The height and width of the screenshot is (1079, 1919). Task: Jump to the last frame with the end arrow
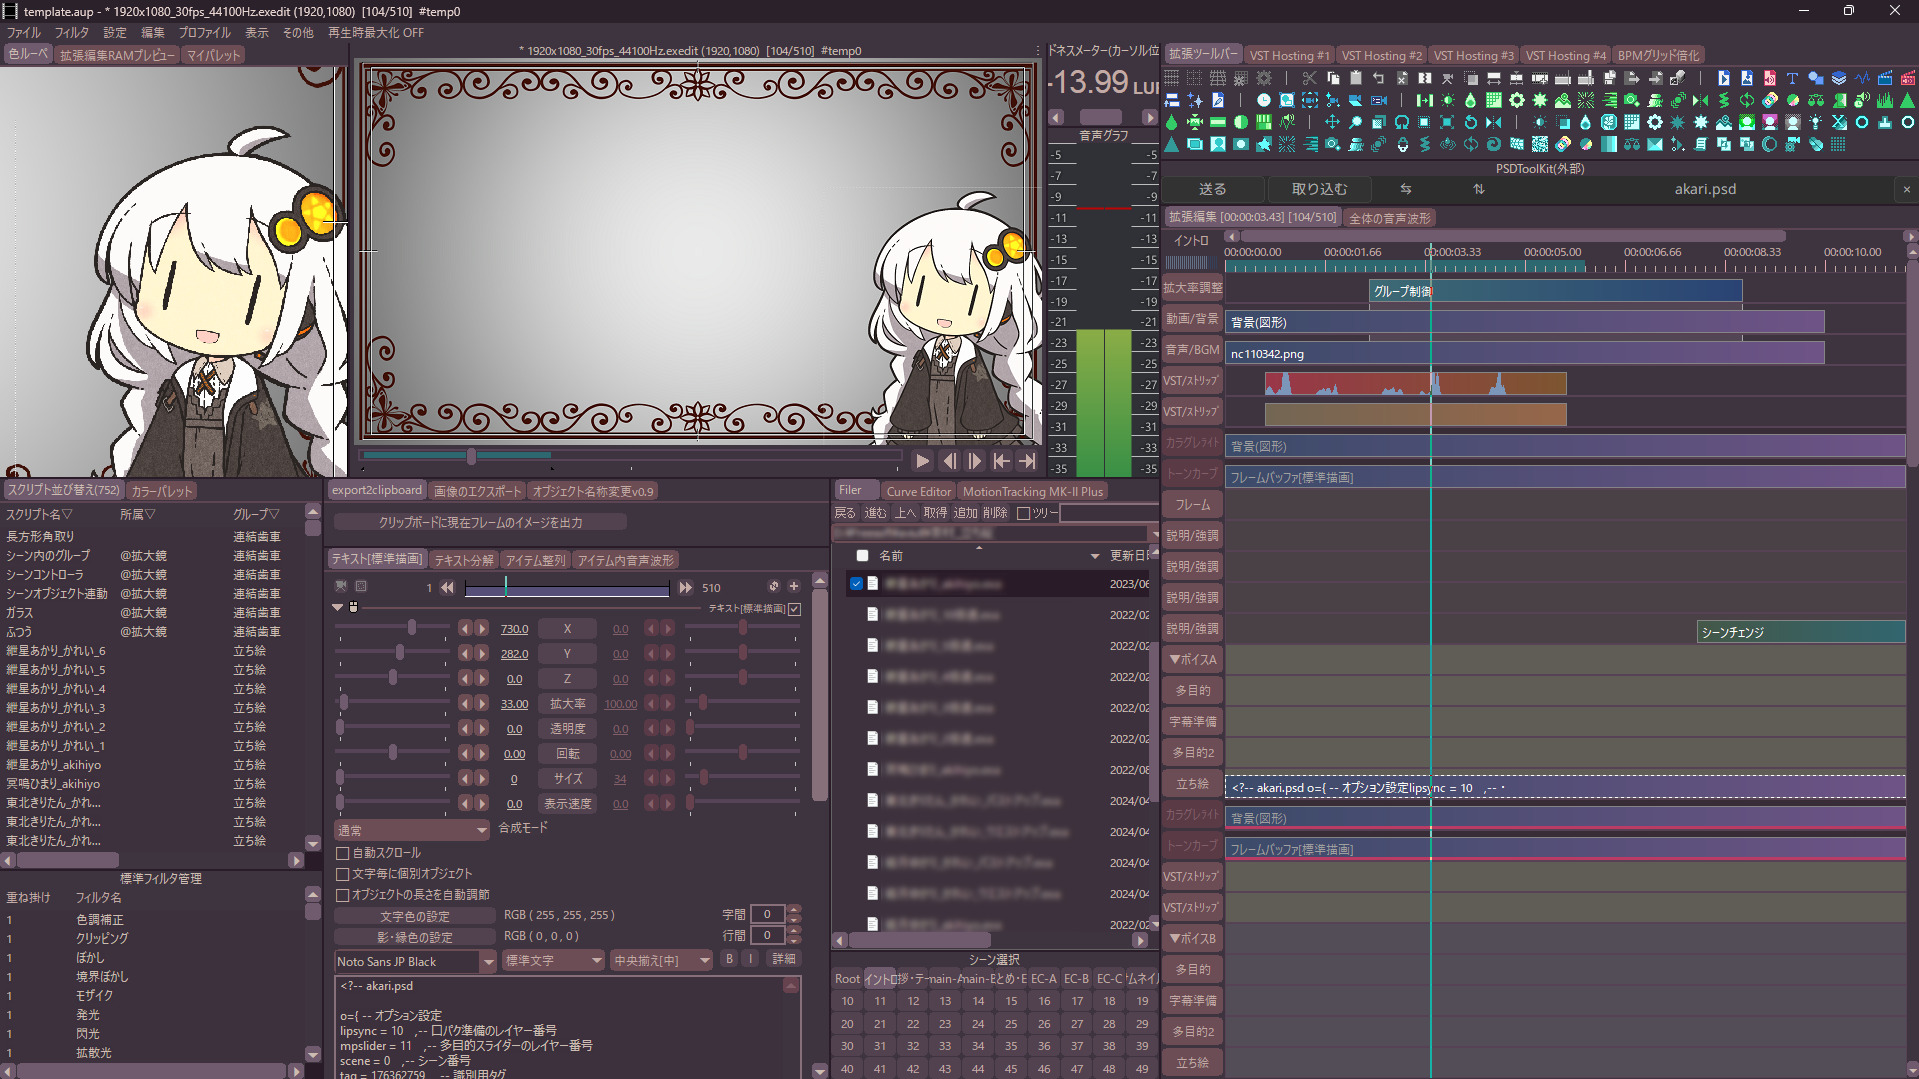click(1027, 461)
